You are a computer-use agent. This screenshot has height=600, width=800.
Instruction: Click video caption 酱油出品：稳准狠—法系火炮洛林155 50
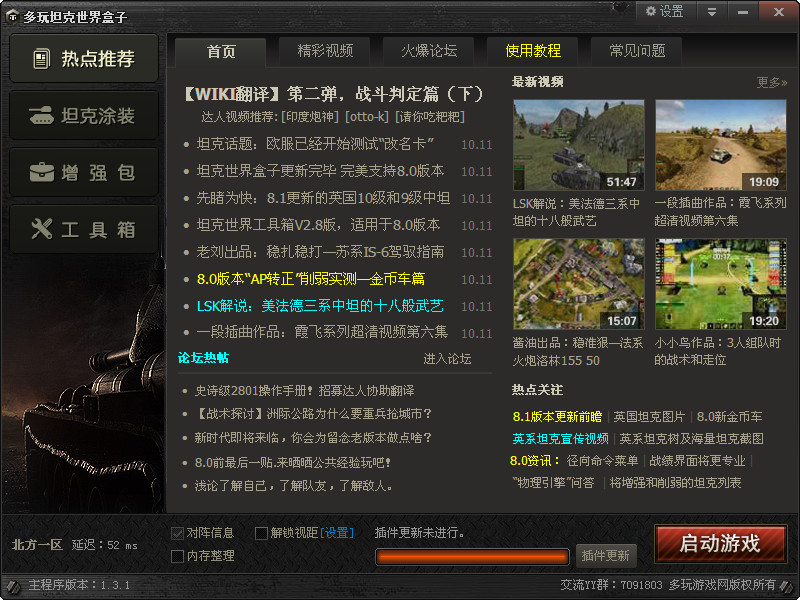pyautogui.click(x=578, y=352)
